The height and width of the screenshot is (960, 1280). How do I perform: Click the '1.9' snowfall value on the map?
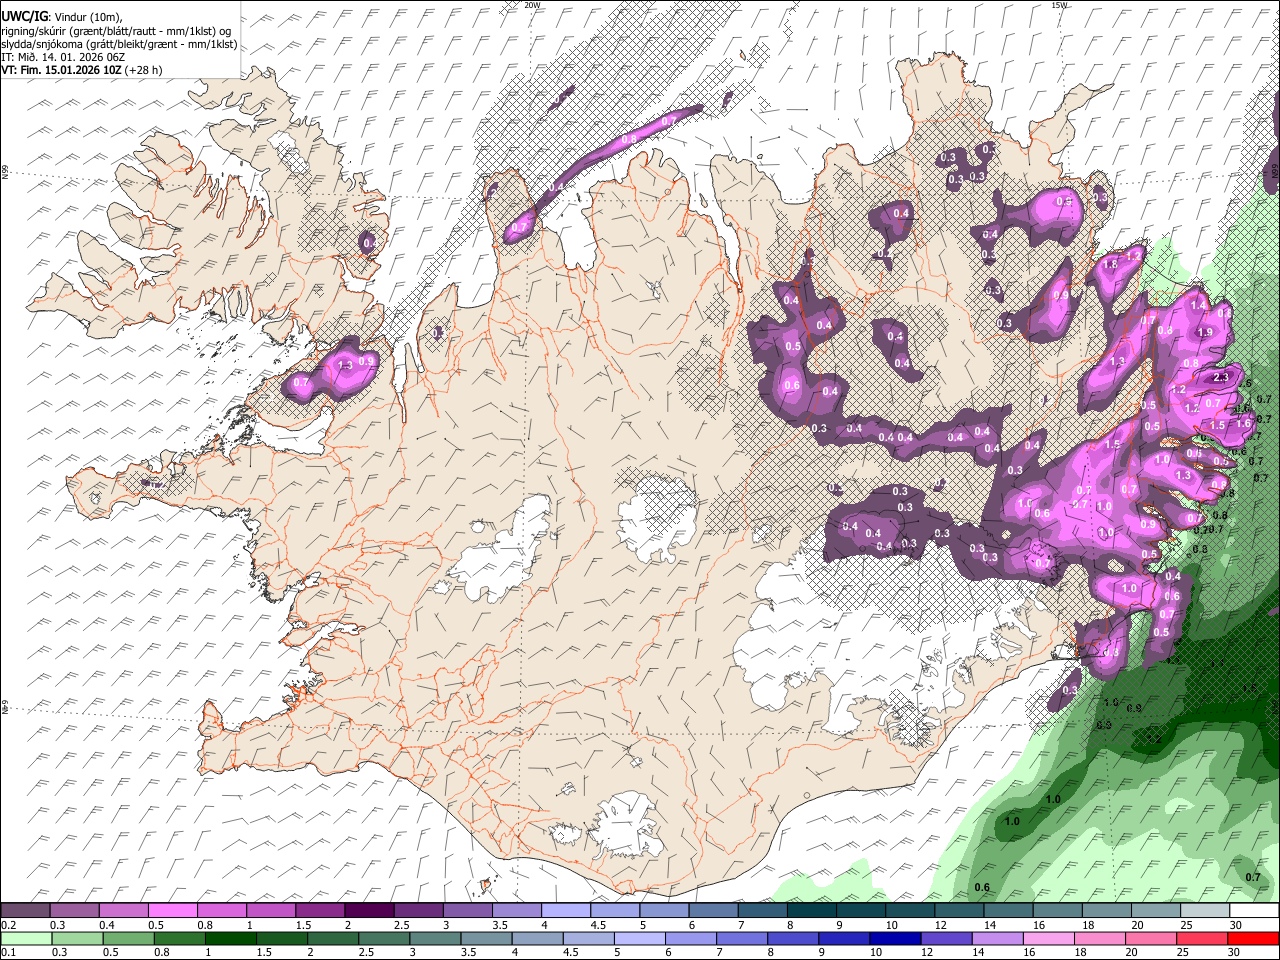pos(1205,333)
